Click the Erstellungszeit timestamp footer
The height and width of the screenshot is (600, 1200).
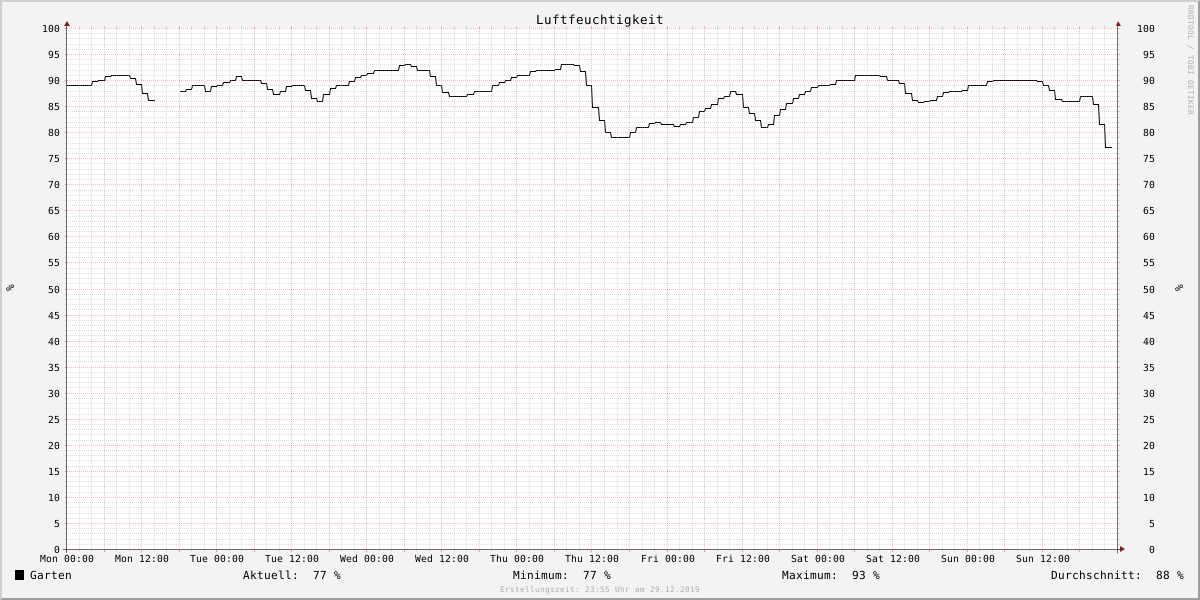point(600,590)
